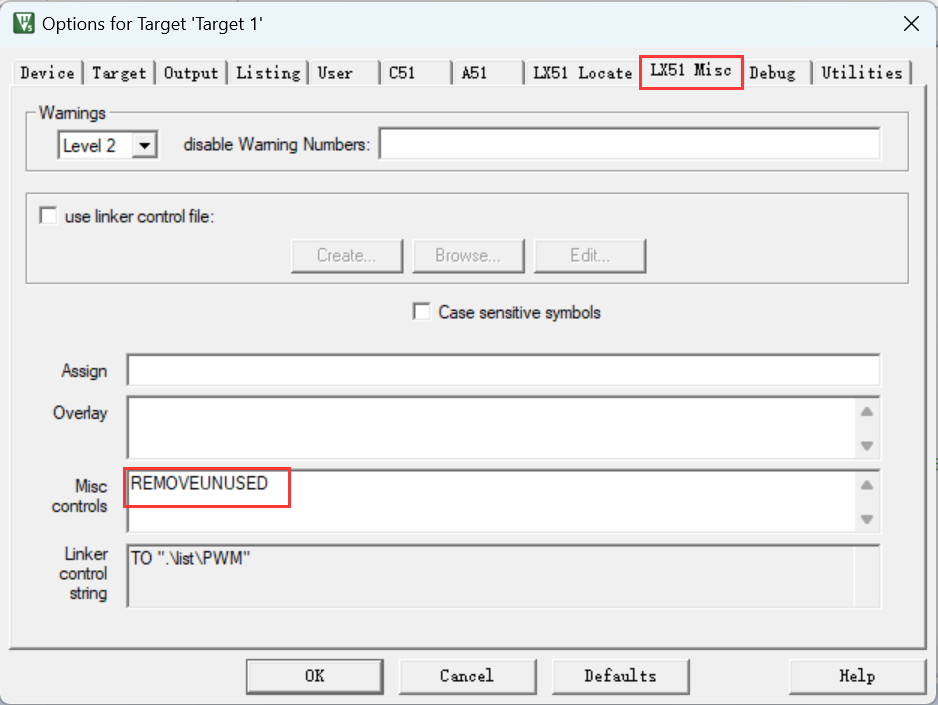Viewport: 938px width, 705px height.
Task: Click REMOVEUNUSED in Misc controls box
Action: click(199, 483)
